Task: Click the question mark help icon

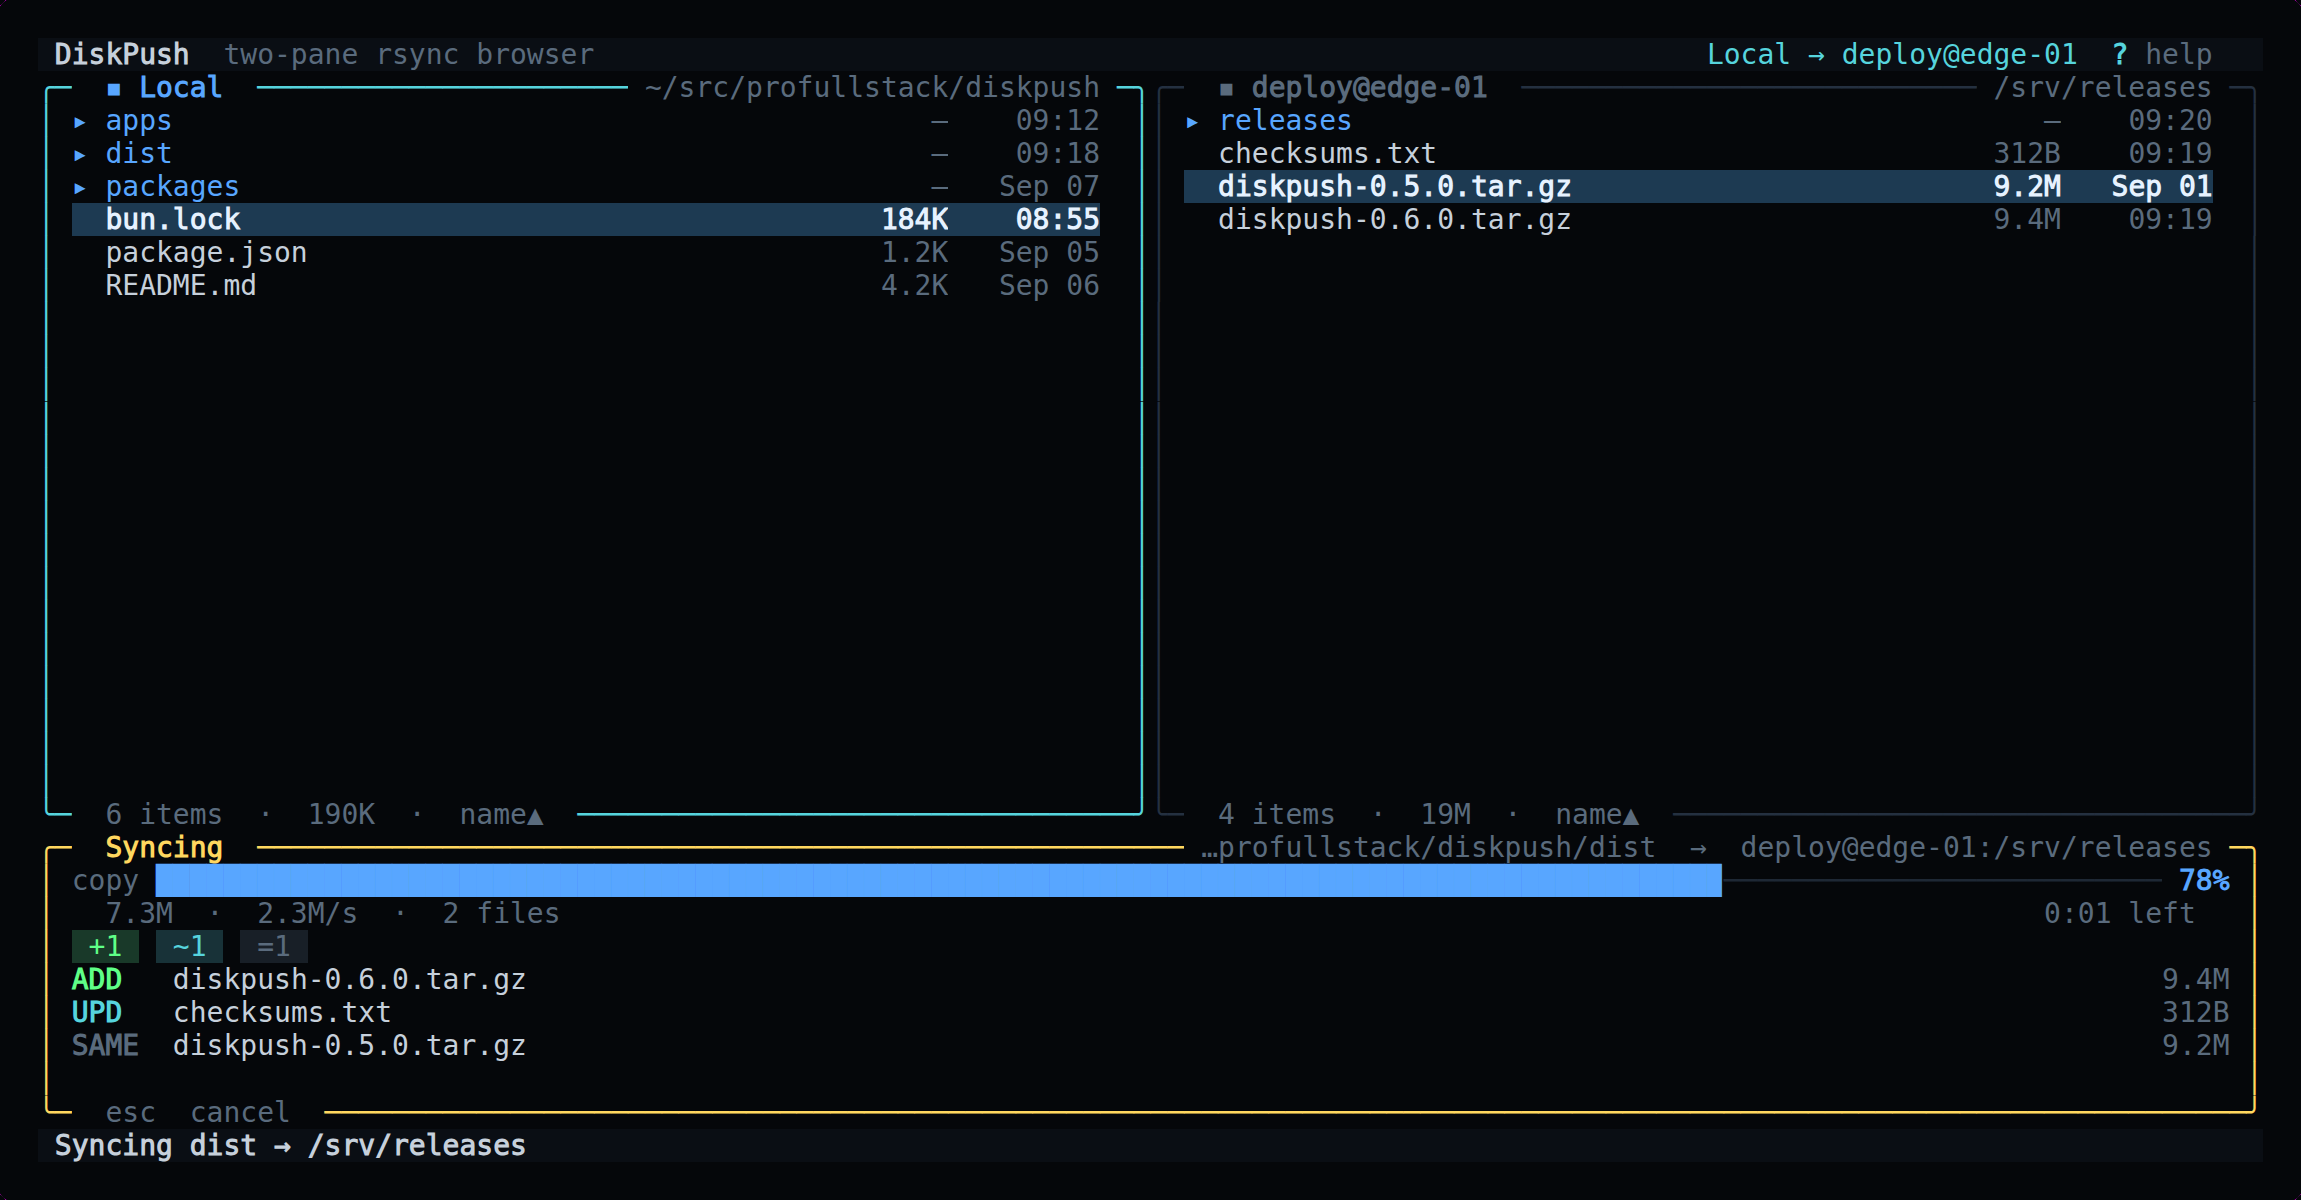Action: tap(2119, 55)
